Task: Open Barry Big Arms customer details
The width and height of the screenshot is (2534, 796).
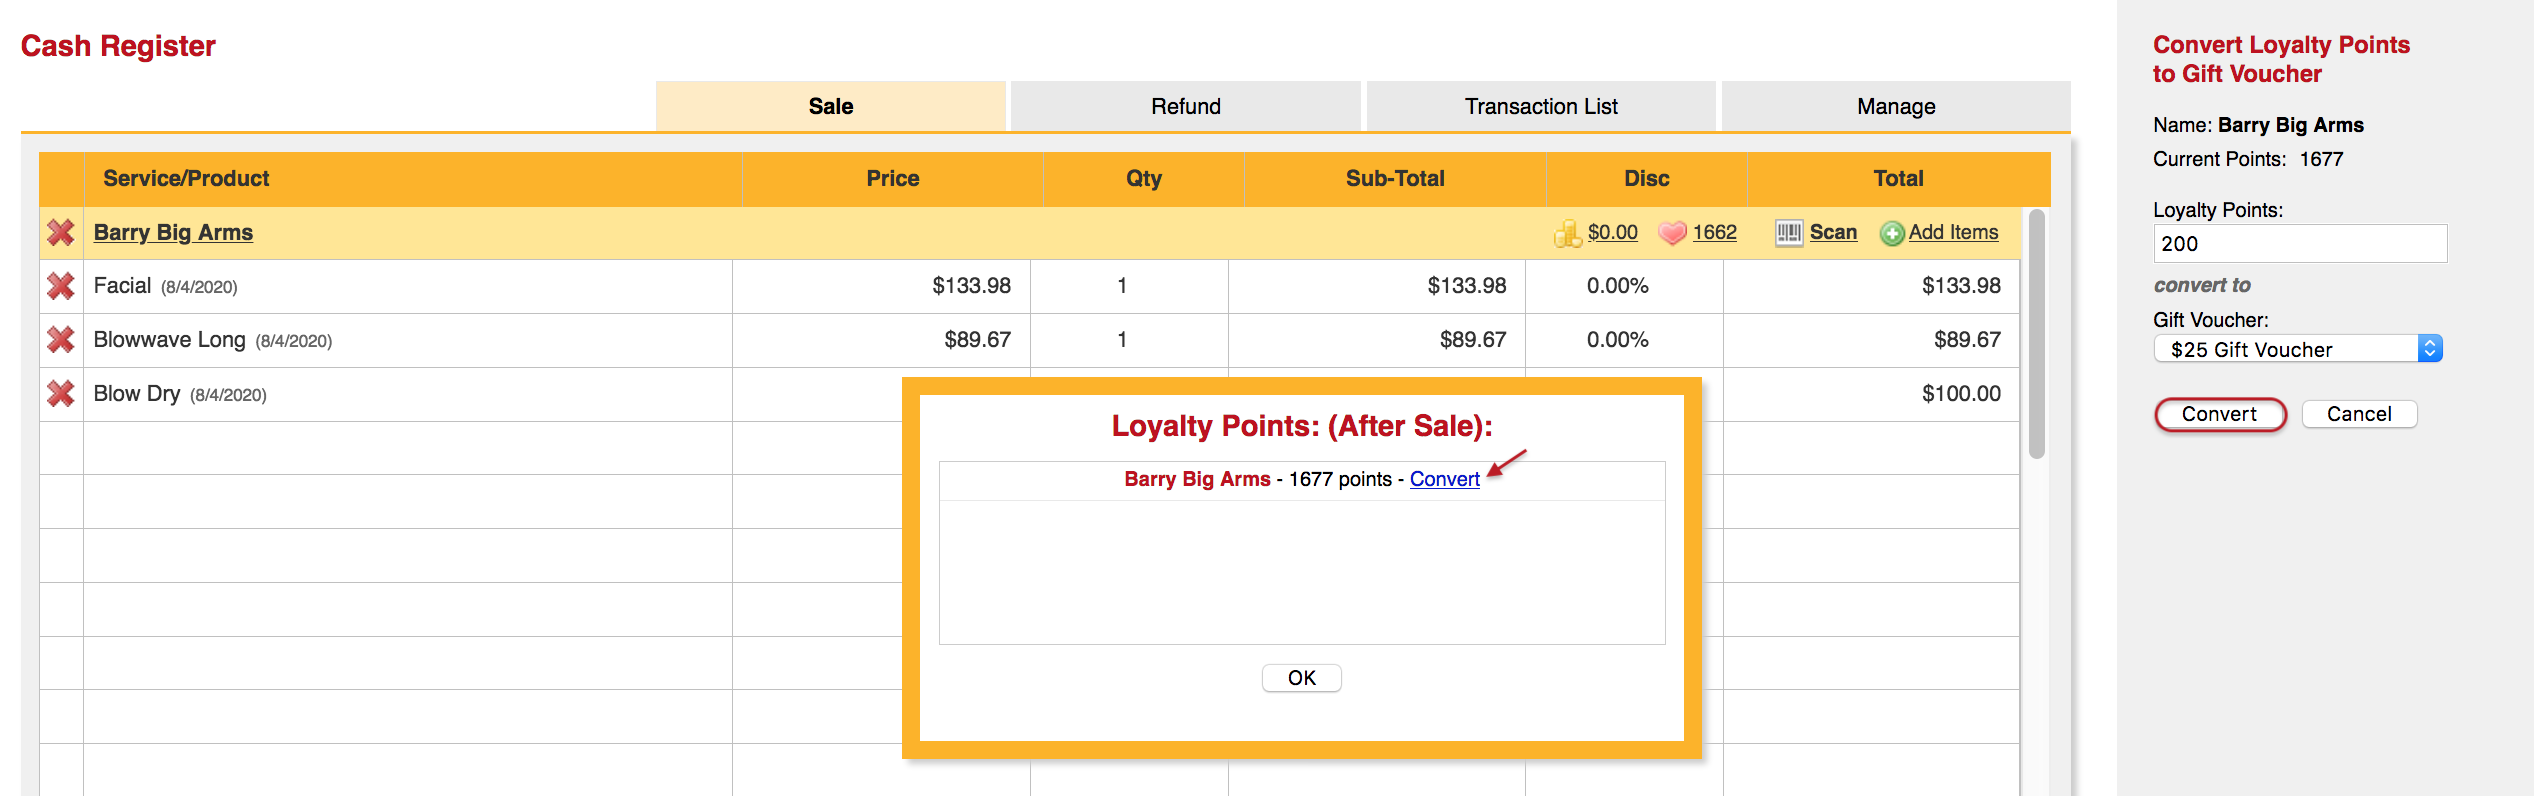Action: [172, 232]
